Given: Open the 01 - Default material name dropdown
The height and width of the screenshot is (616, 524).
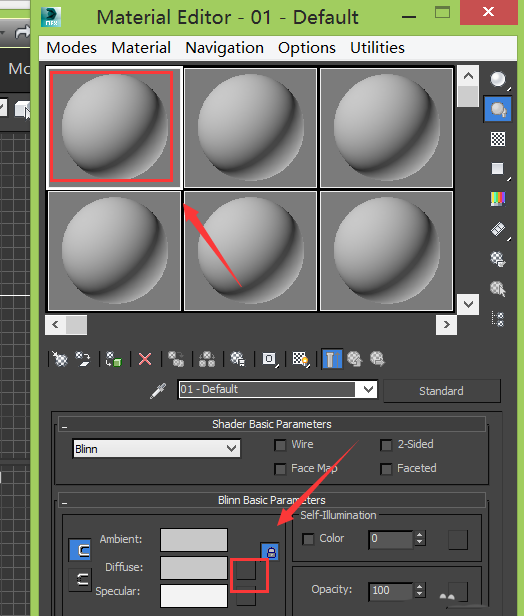Looking at the screenshot, I should coord(368,390).
